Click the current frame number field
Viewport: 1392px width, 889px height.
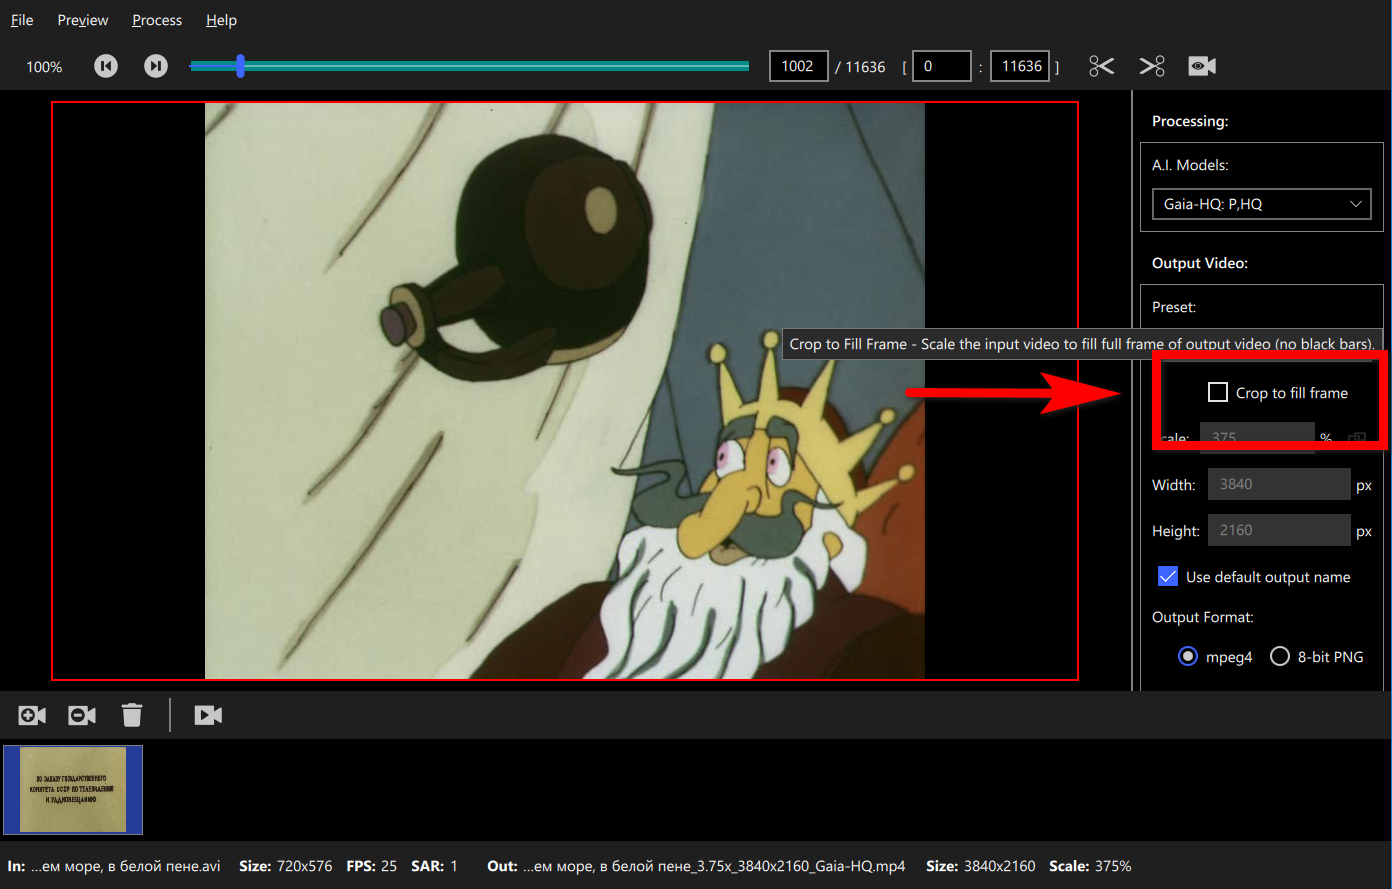798,66
